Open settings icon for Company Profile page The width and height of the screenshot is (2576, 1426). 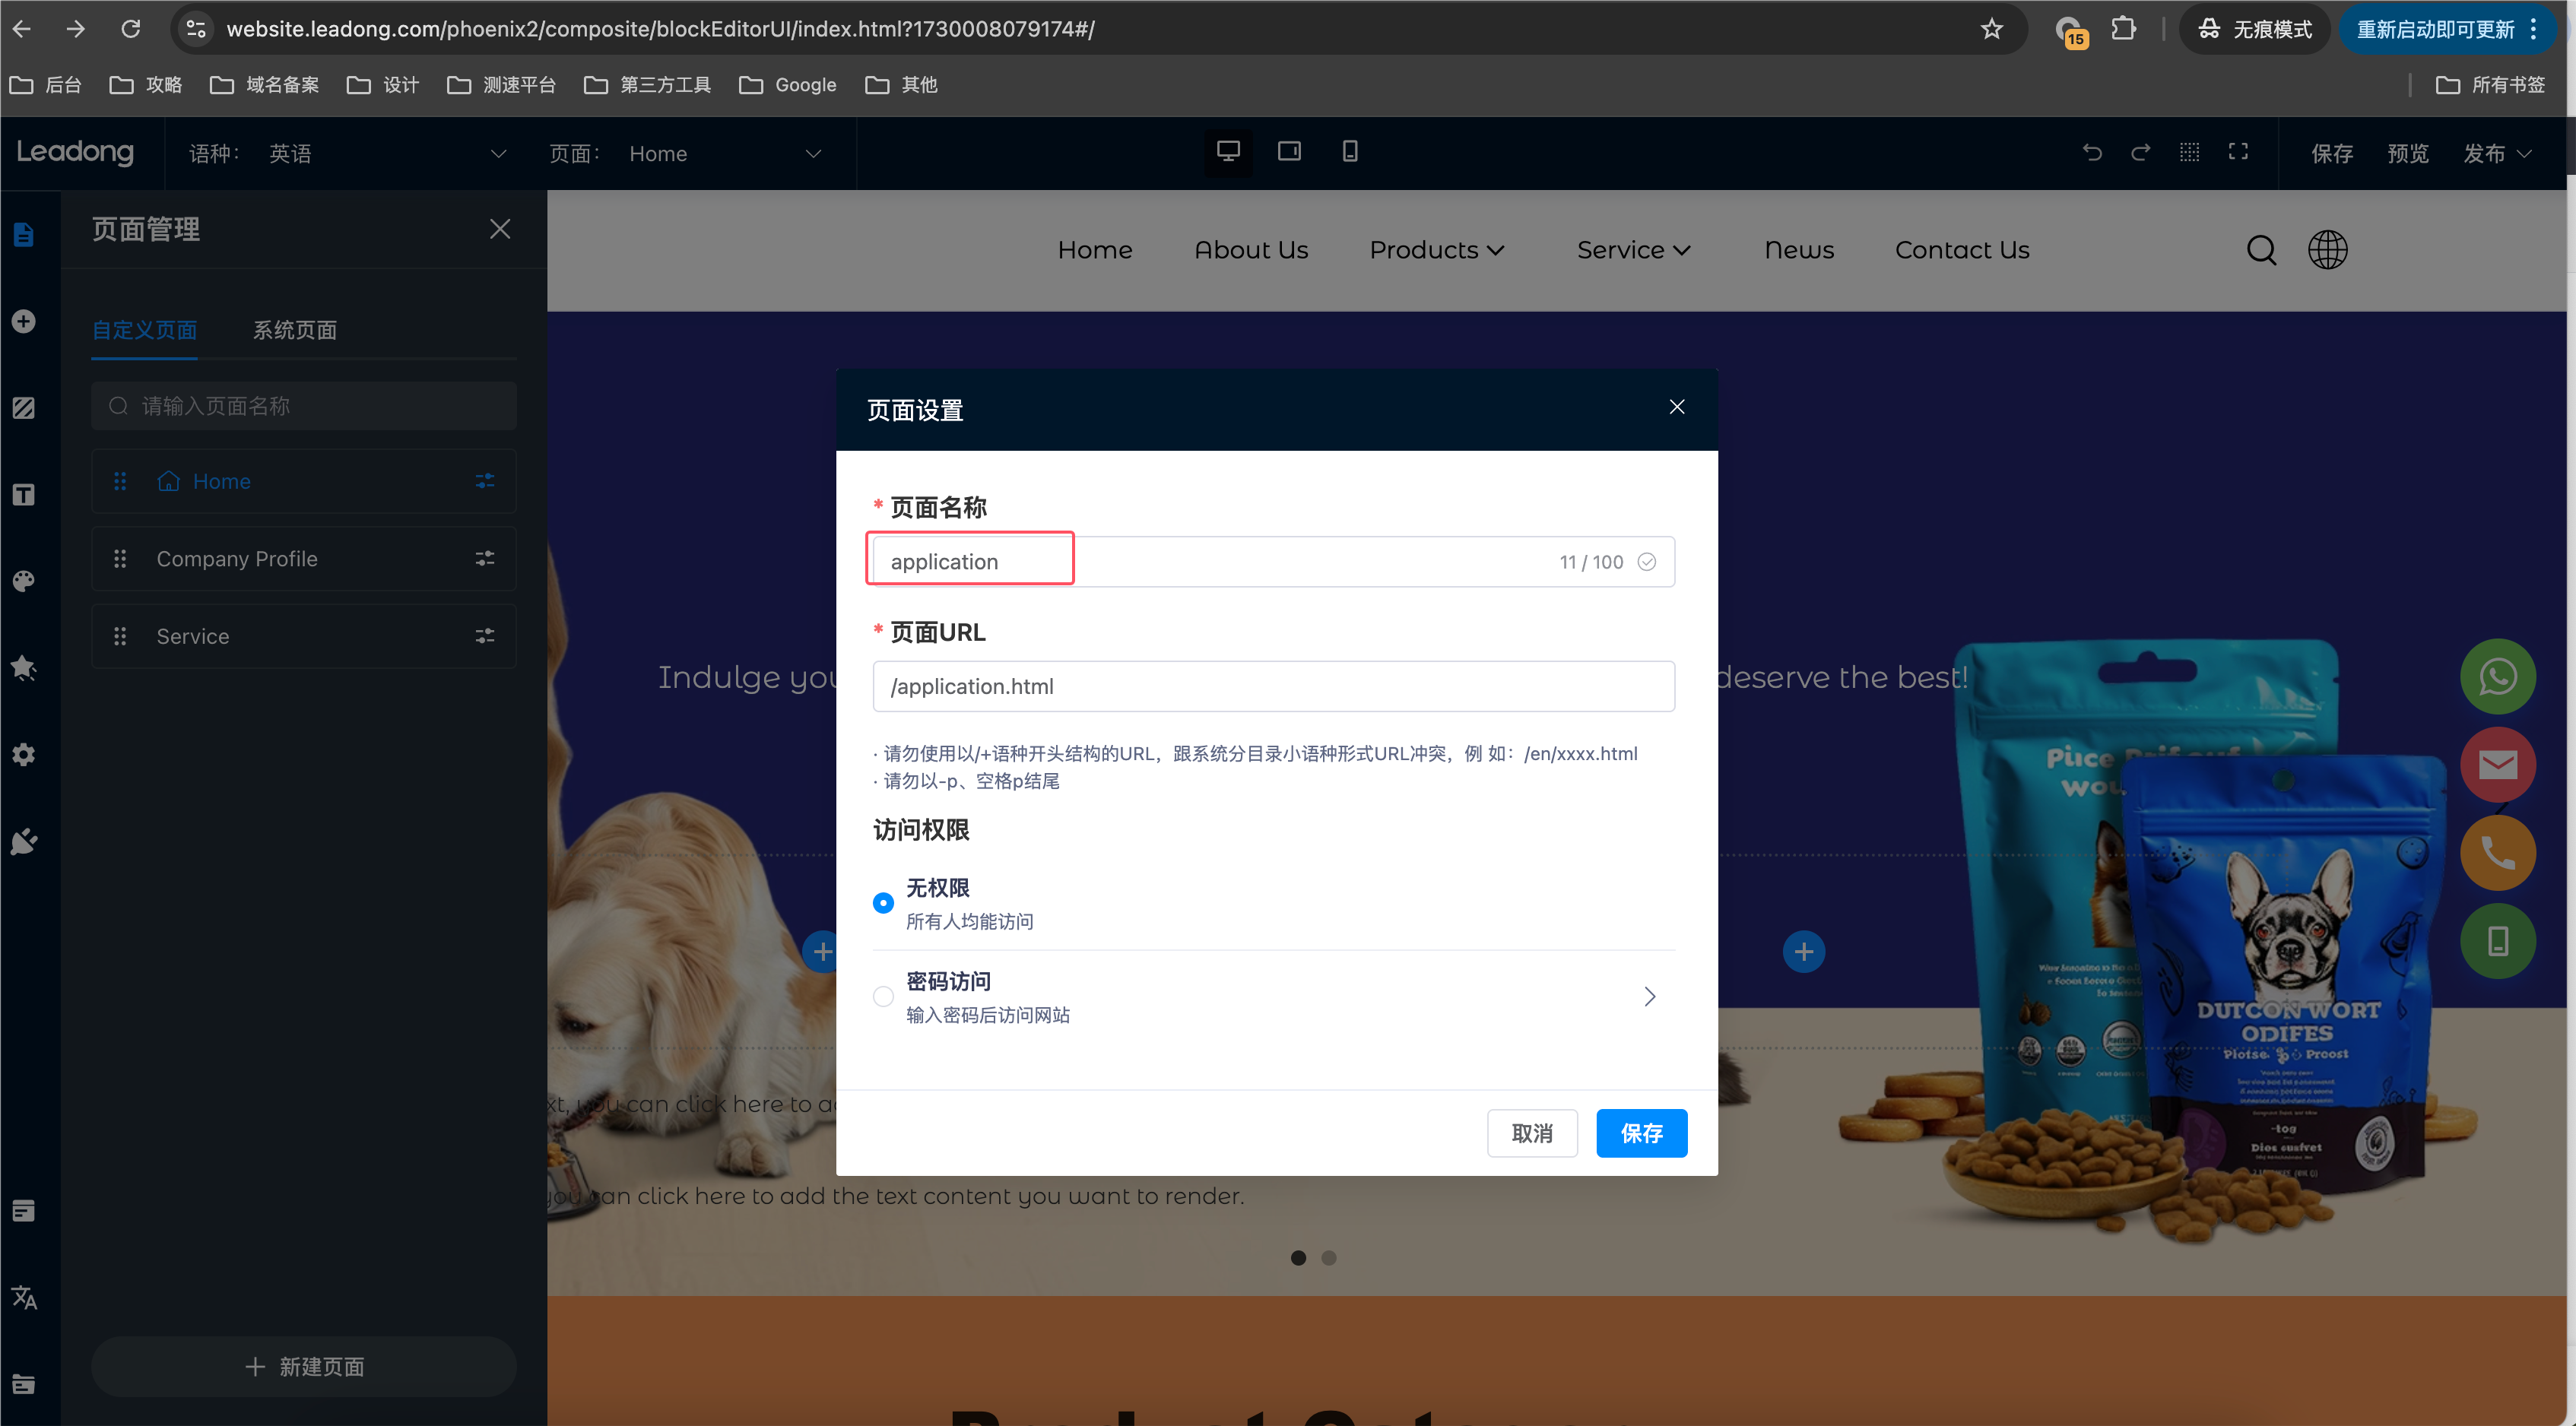485,559
